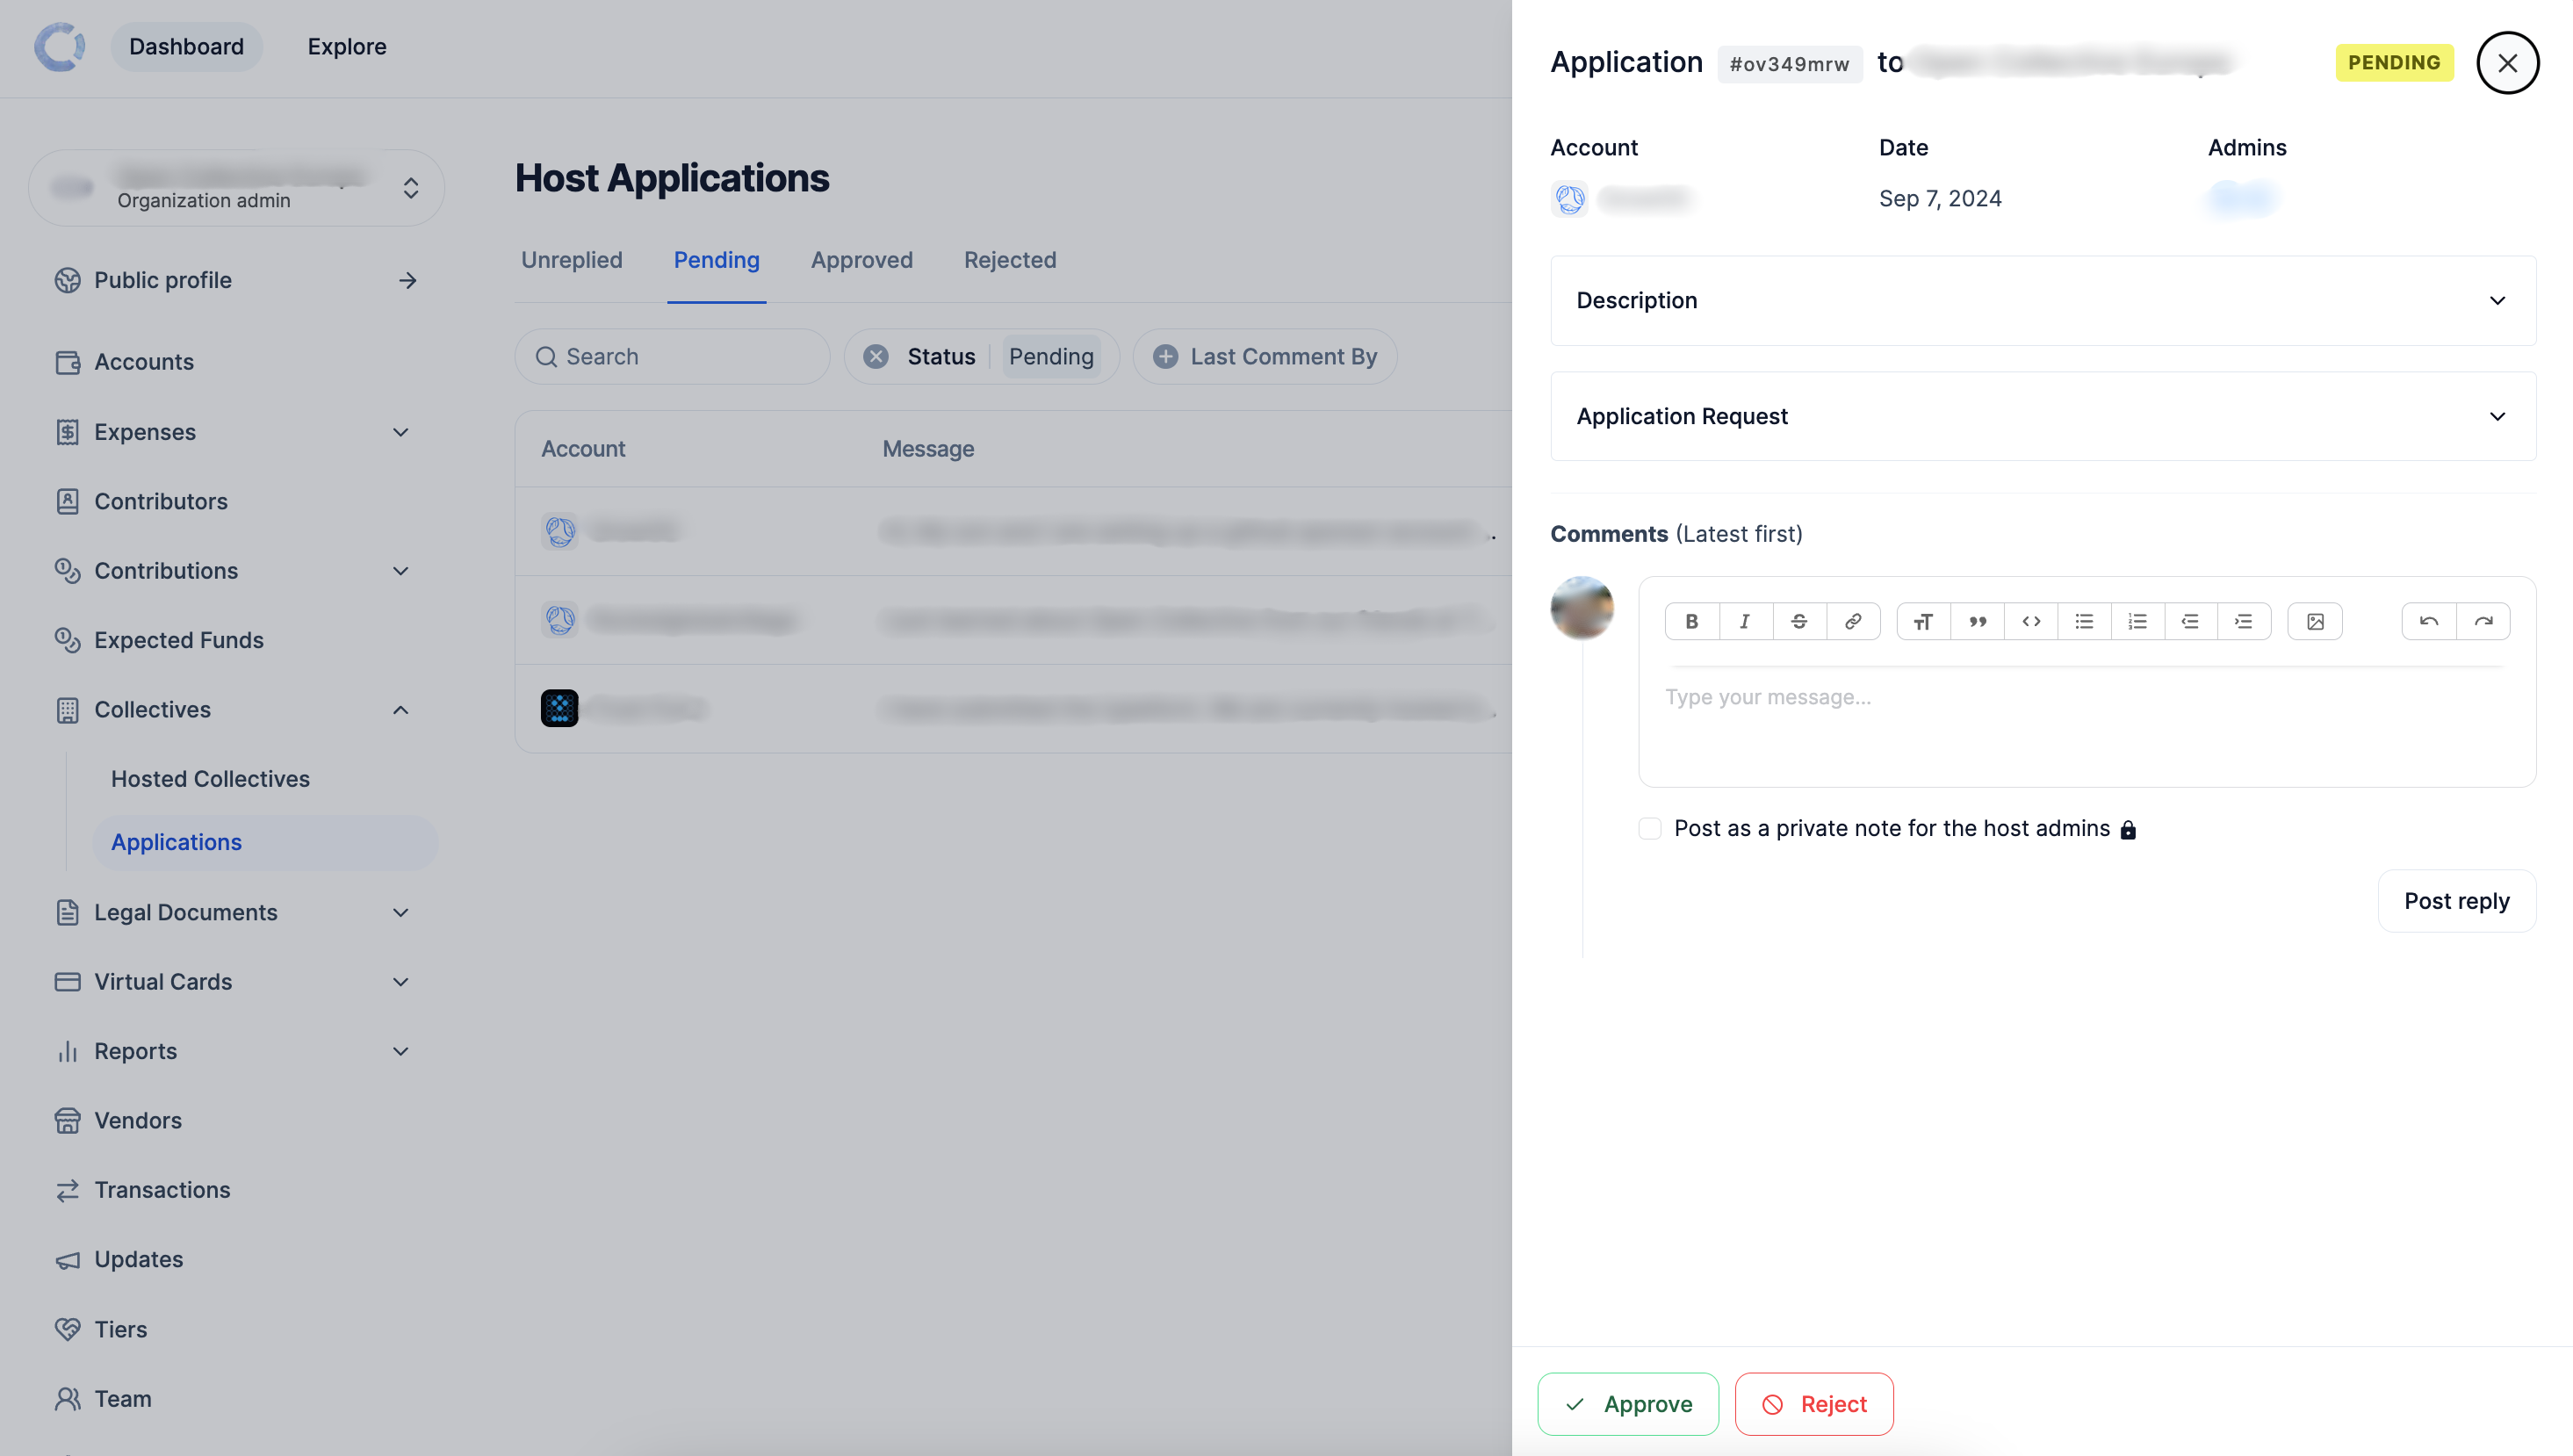The height and width of the screenshot is (1456, 2573).
Task: Toggle bold formatting in comment editor
Action: pos(1691,621)
